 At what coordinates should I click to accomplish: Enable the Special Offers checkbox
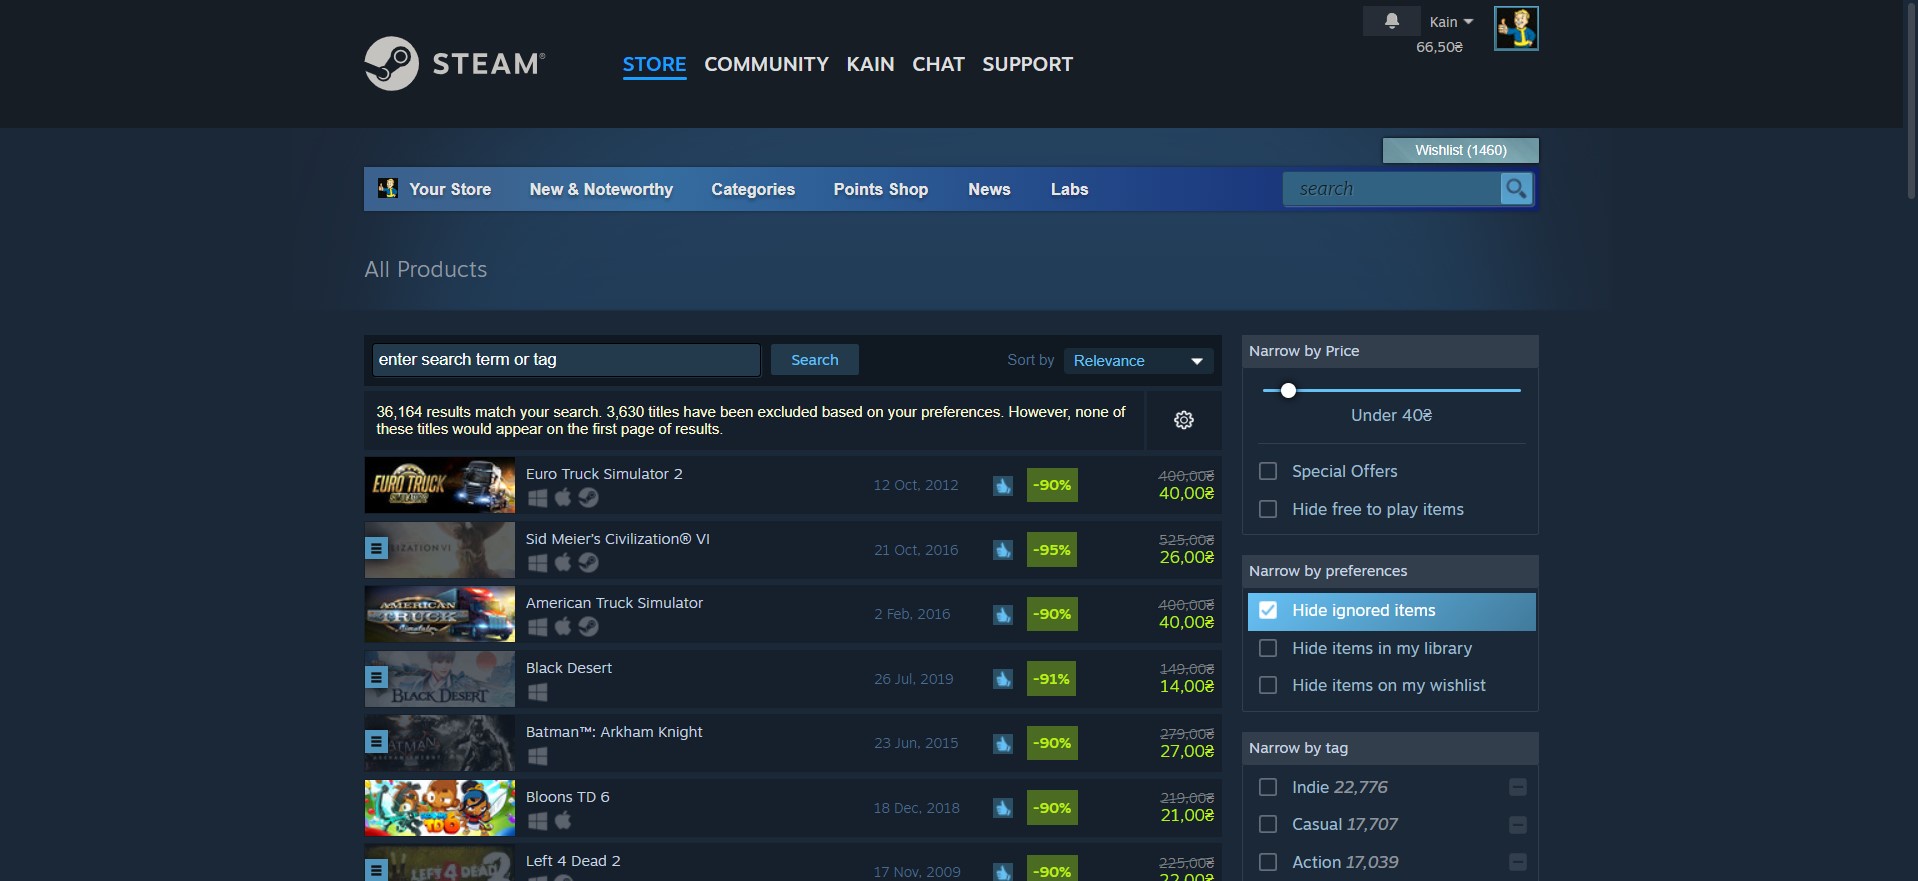click(x=1268, y=471)
